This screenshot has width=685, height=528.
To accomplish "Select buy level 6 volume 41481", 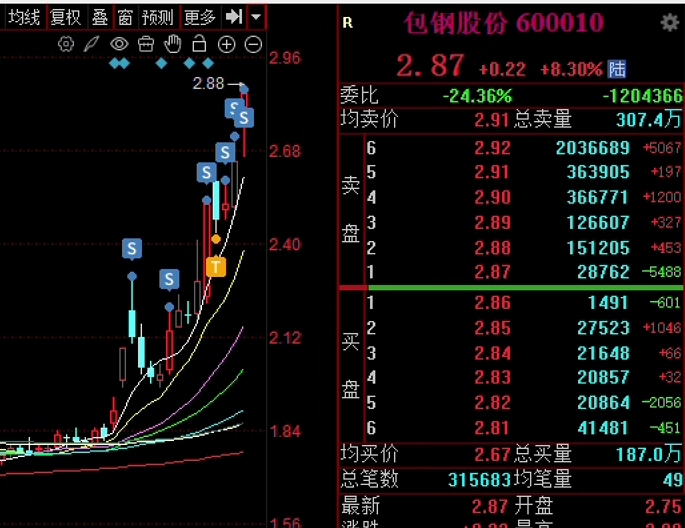I will [603, 428].
